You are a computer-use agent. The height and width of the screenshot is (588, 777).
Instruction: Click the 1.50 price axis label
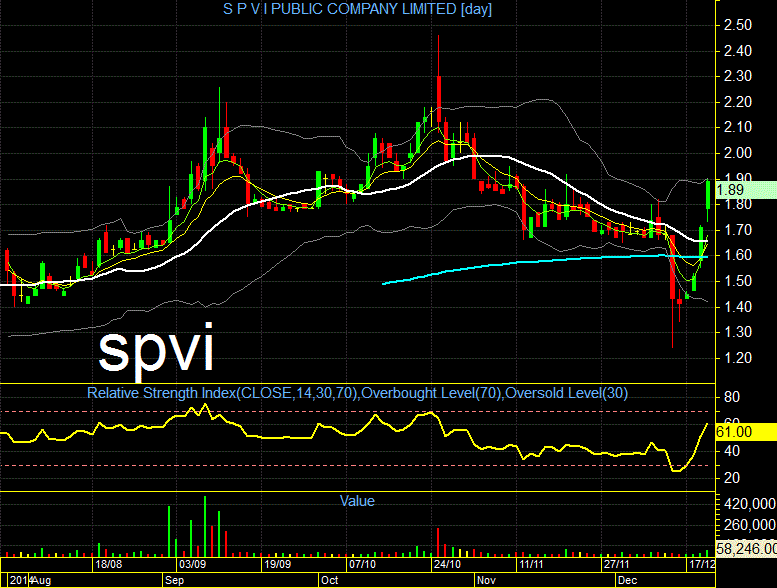point(738,281)
